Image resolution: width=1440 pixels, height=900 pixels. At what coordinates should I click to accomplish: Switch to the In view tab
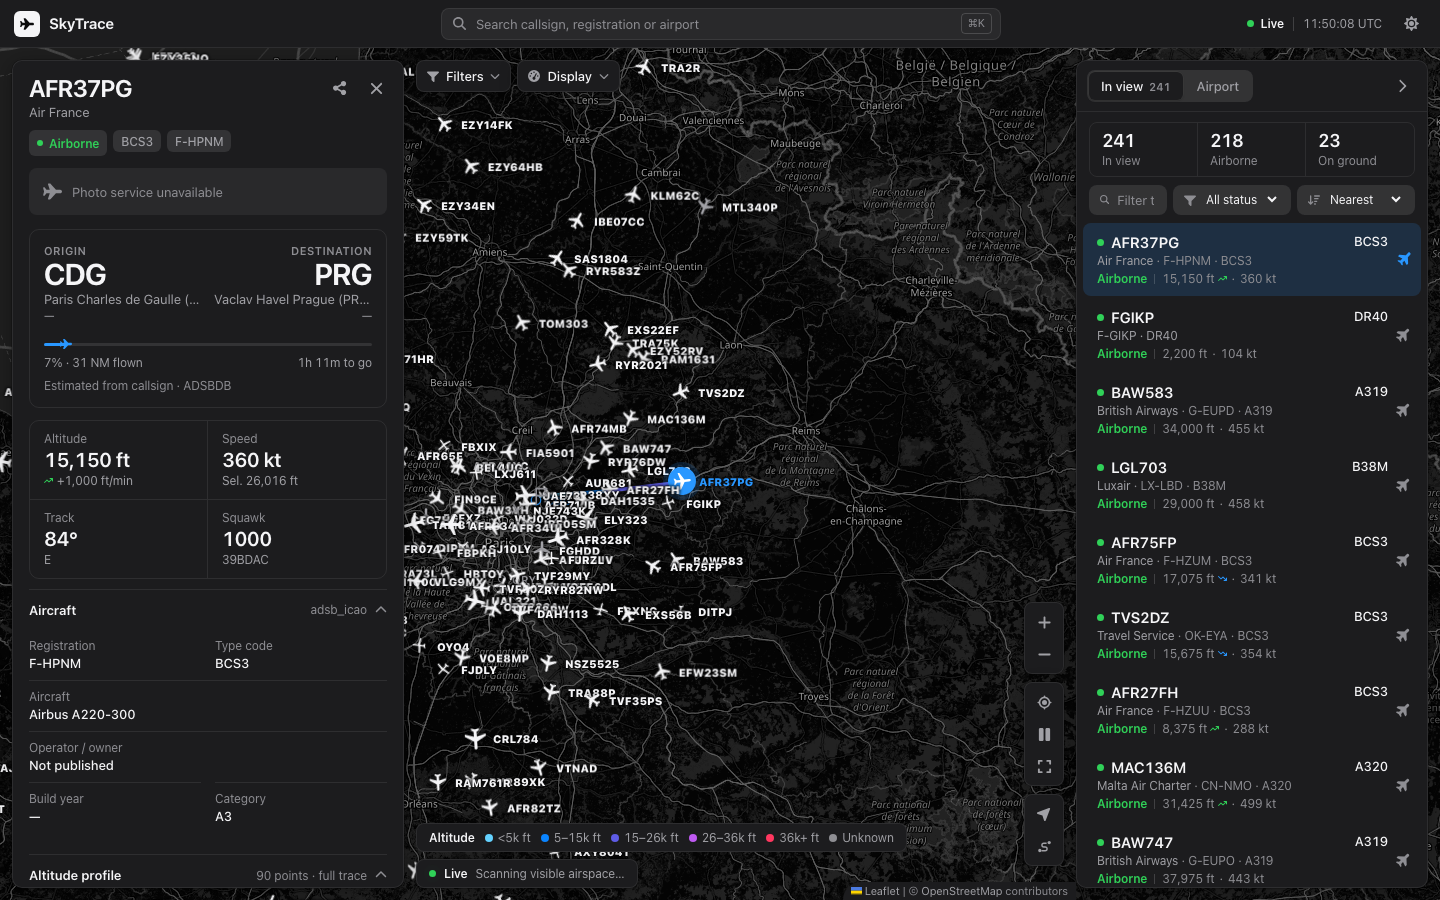click(1135, 87)
